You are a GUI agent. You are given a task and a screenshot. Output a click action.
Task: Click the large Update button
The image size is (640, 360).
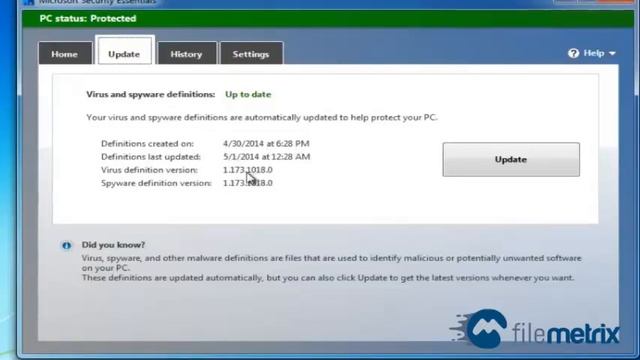[511, 159]
